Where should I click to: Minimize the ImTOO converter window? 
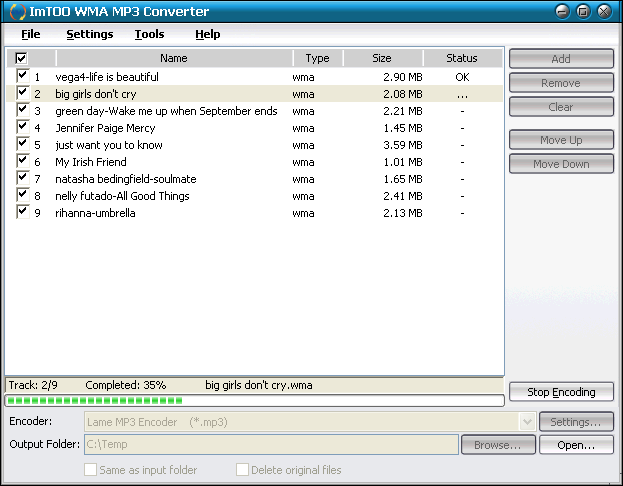[x=562, y=11]
